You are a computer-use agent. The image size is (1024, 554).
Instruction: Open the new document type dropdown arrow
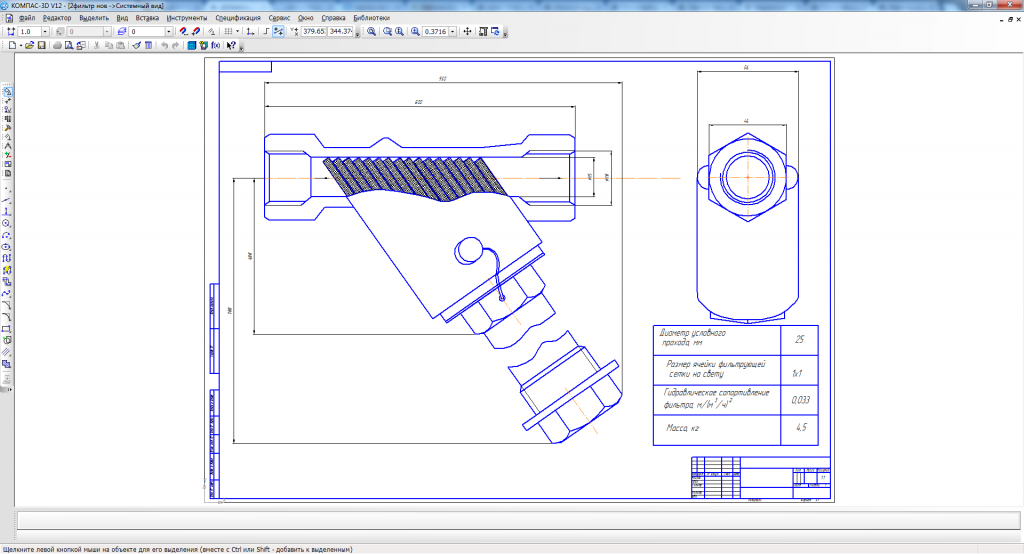pyautogui.click(x=21, y=46)
